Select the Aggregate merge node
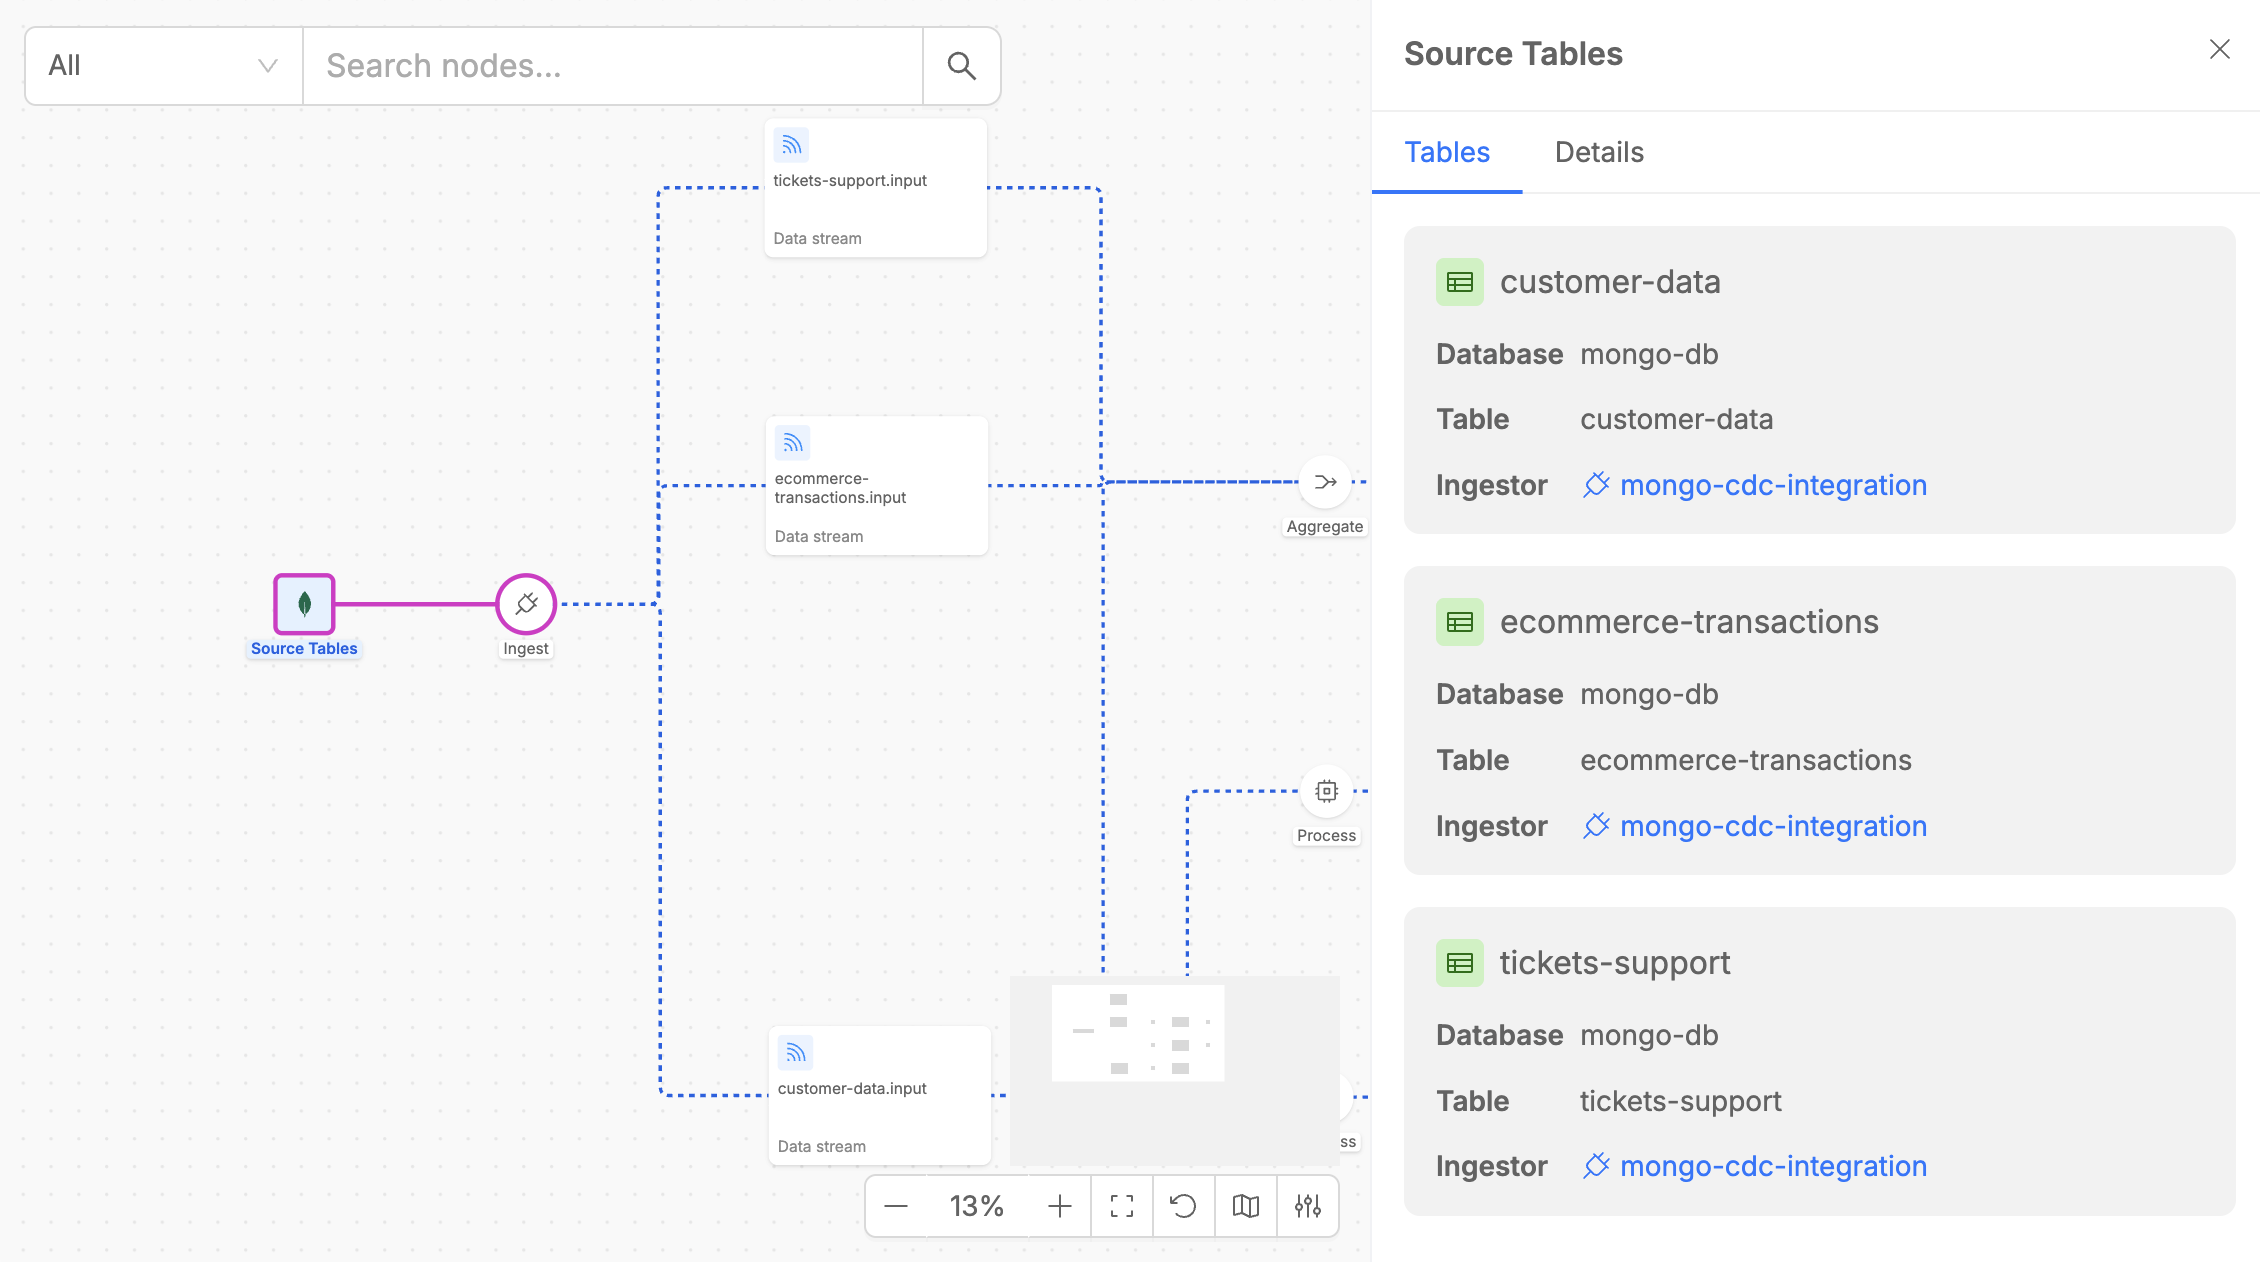 [x=1325, y=483]
